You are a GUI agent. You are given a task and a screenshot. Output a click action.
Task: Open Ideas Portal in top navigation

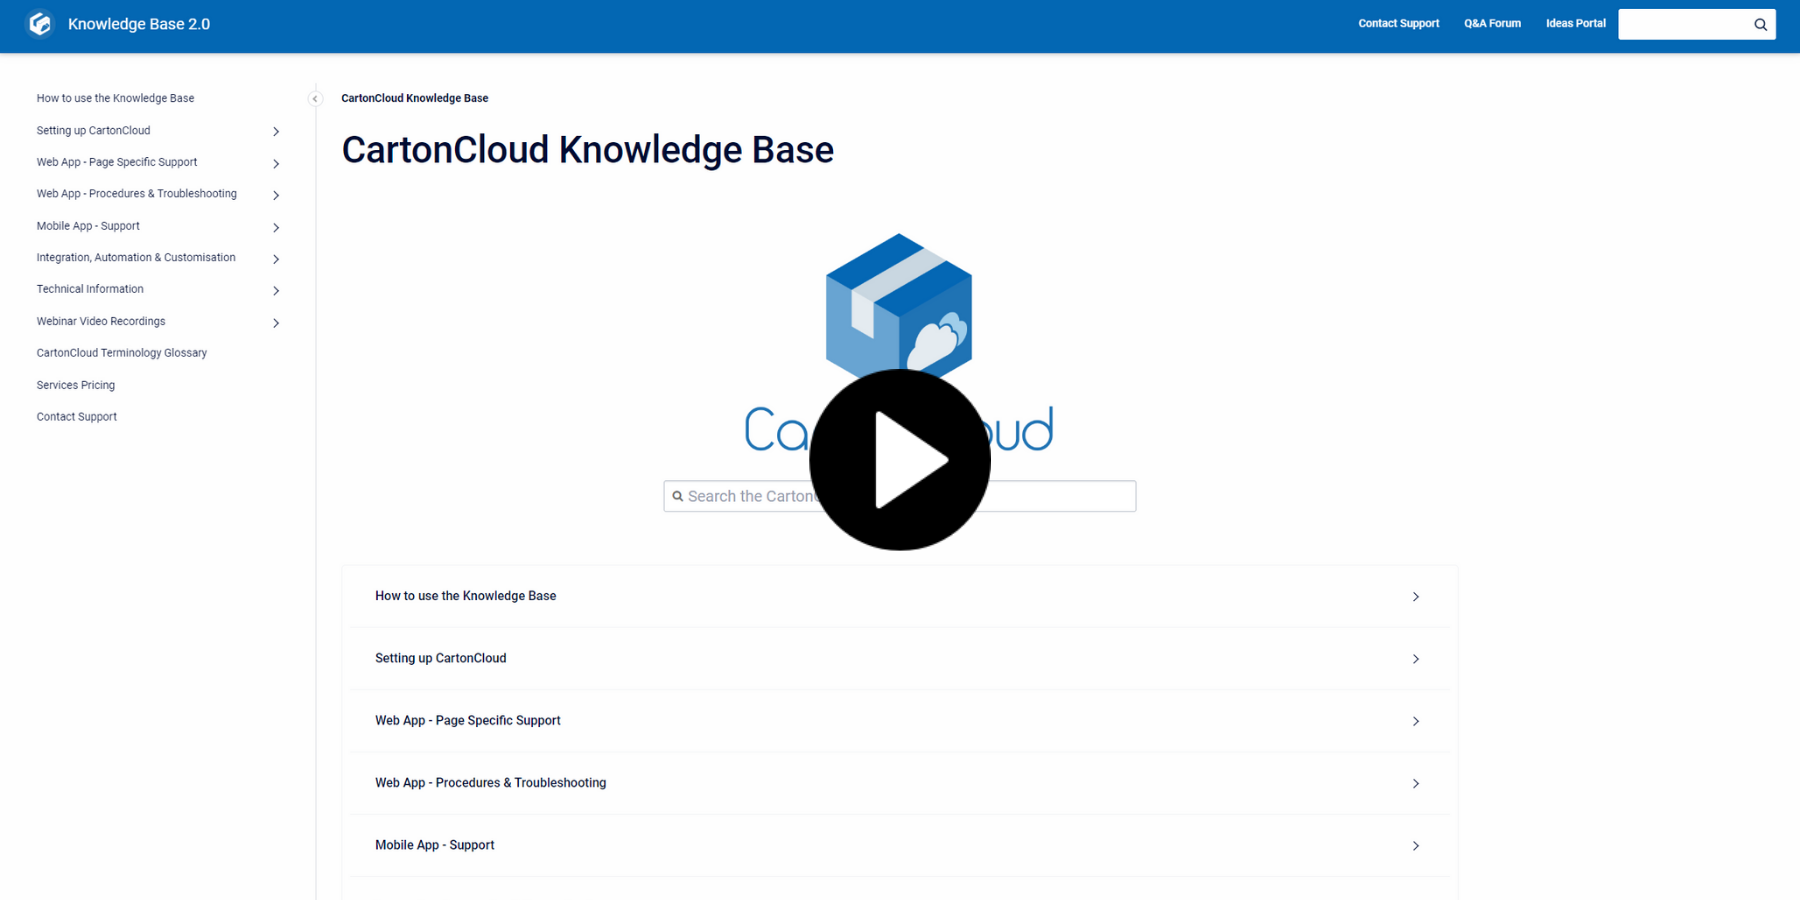[1575, 23]
